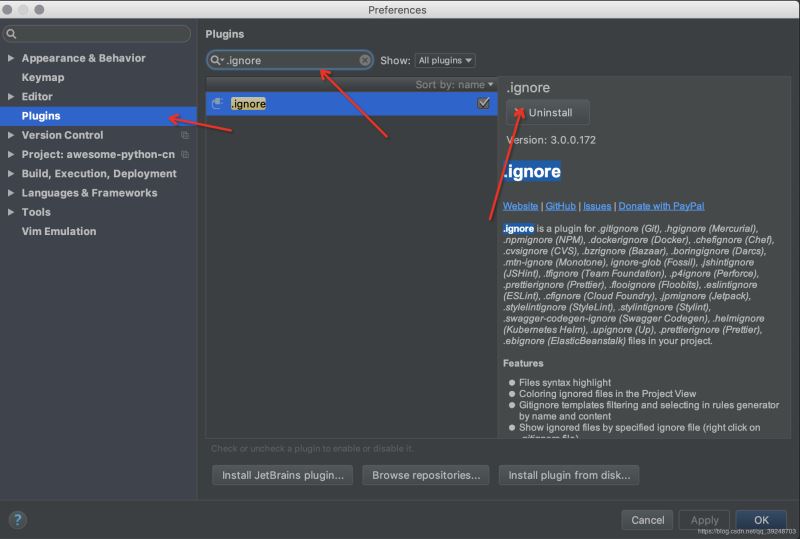Open the plugin GitHub link
This screenshot has height=539, width=800.
point(560,206)
